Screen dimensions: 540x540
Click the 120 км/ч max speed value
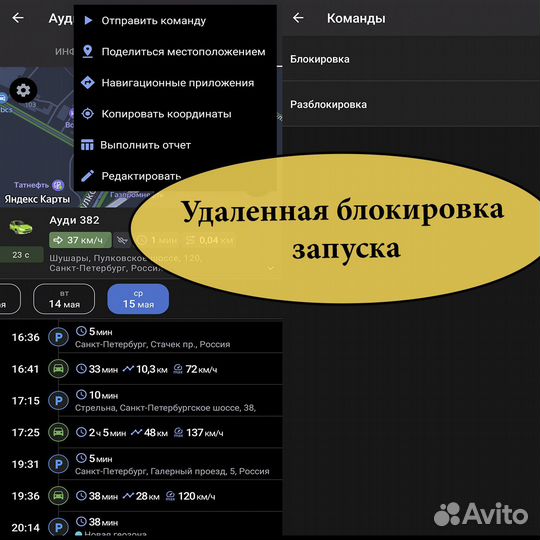click(x=197, y=496)
